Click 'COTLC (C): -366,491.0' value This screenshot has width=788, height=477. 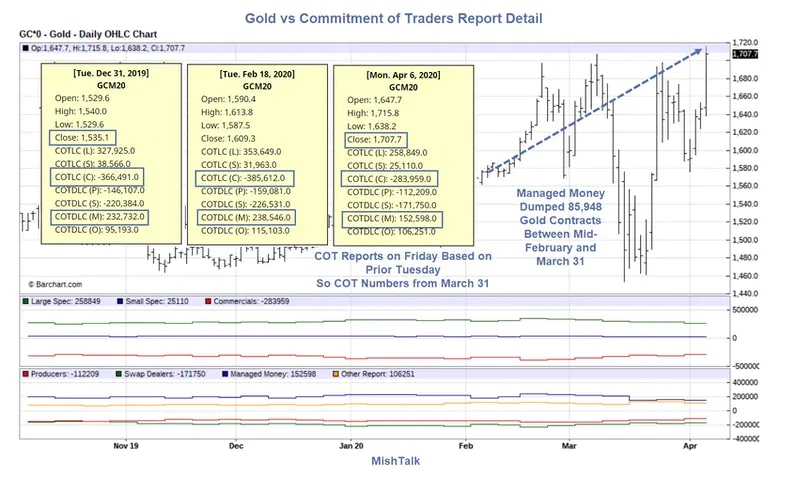pyautogui.click(x=96, y=177)
